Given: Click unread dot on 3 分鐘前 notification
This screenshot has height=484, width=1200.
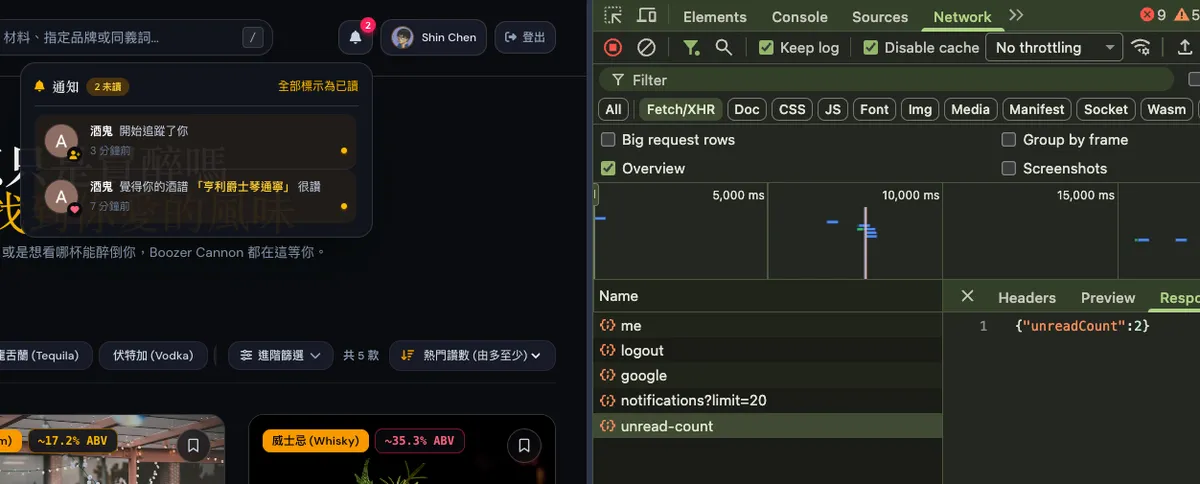Looking at the screenshot, I should coord(344,151).
